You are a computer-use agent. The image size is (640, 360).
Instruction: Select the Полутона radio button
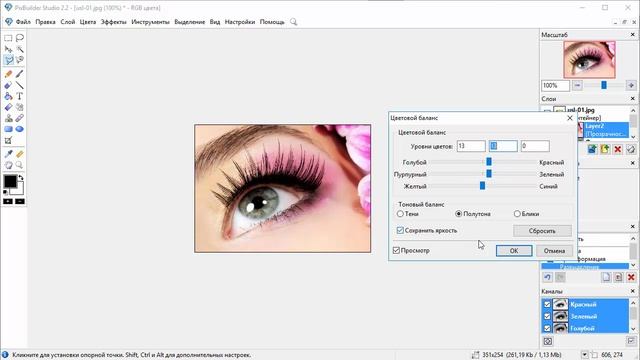coord(458,213)
